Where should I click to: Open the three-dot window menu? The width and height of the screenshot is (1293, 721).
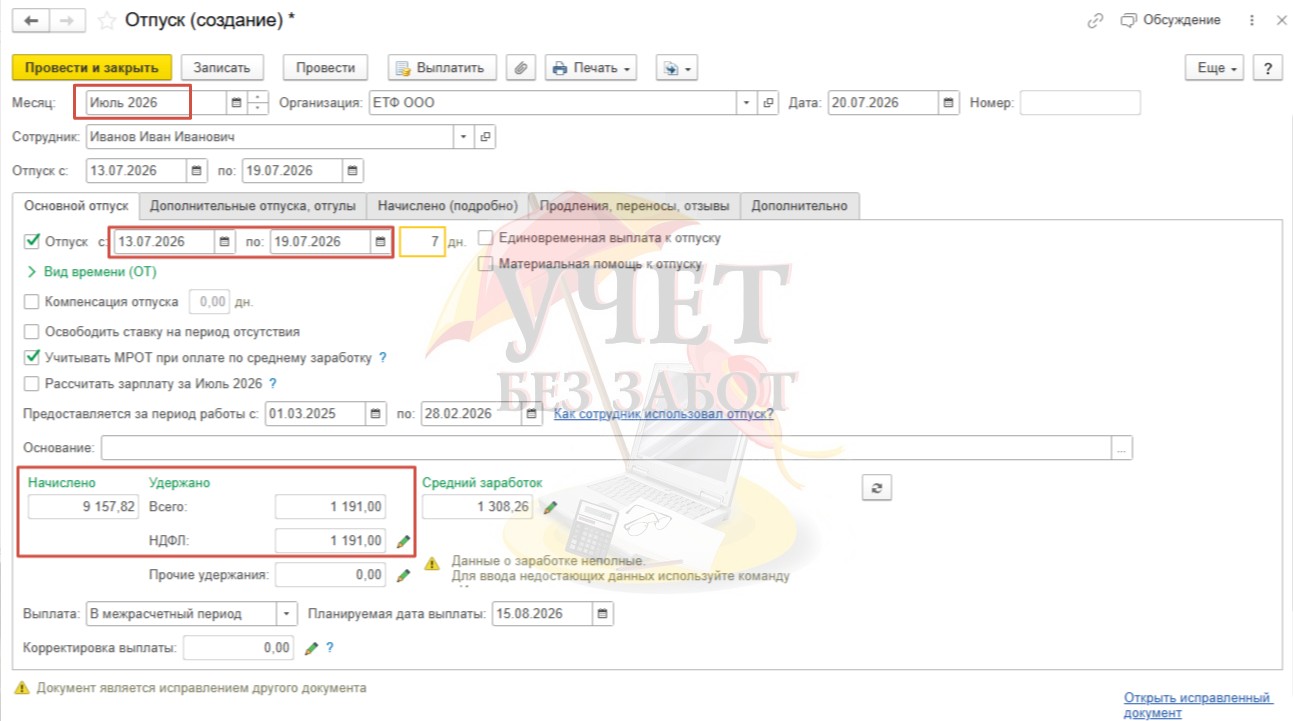(1252, 20)
